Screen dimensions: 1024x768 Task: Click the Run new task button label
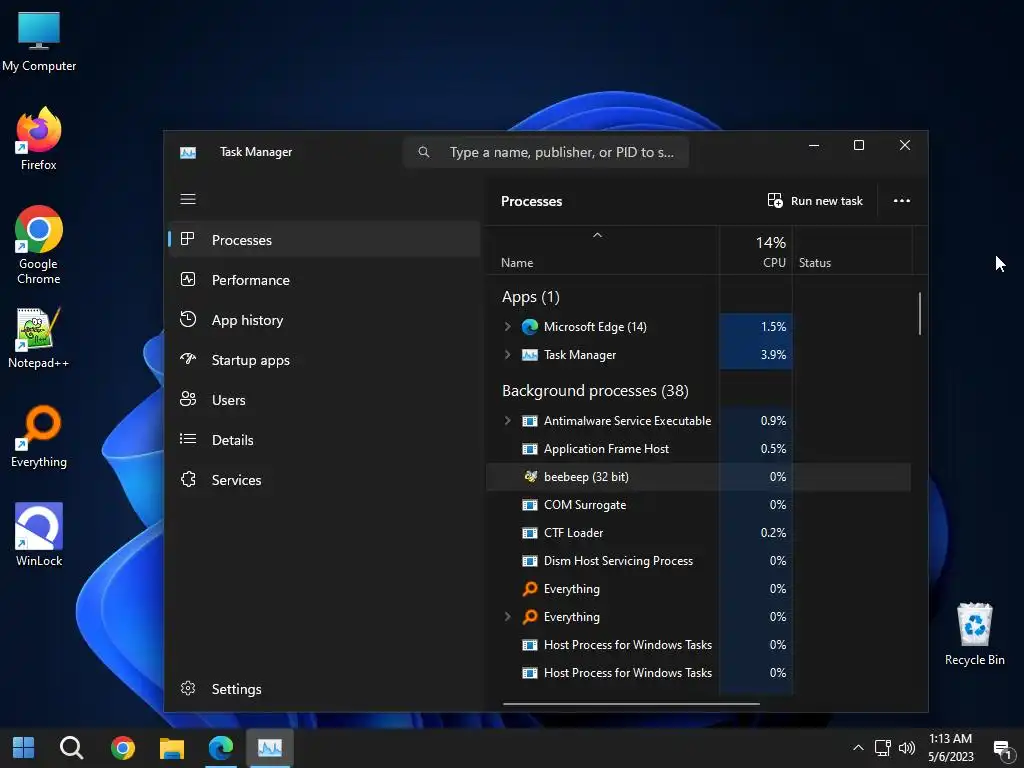pyautogui.click(x=827, y=201)
